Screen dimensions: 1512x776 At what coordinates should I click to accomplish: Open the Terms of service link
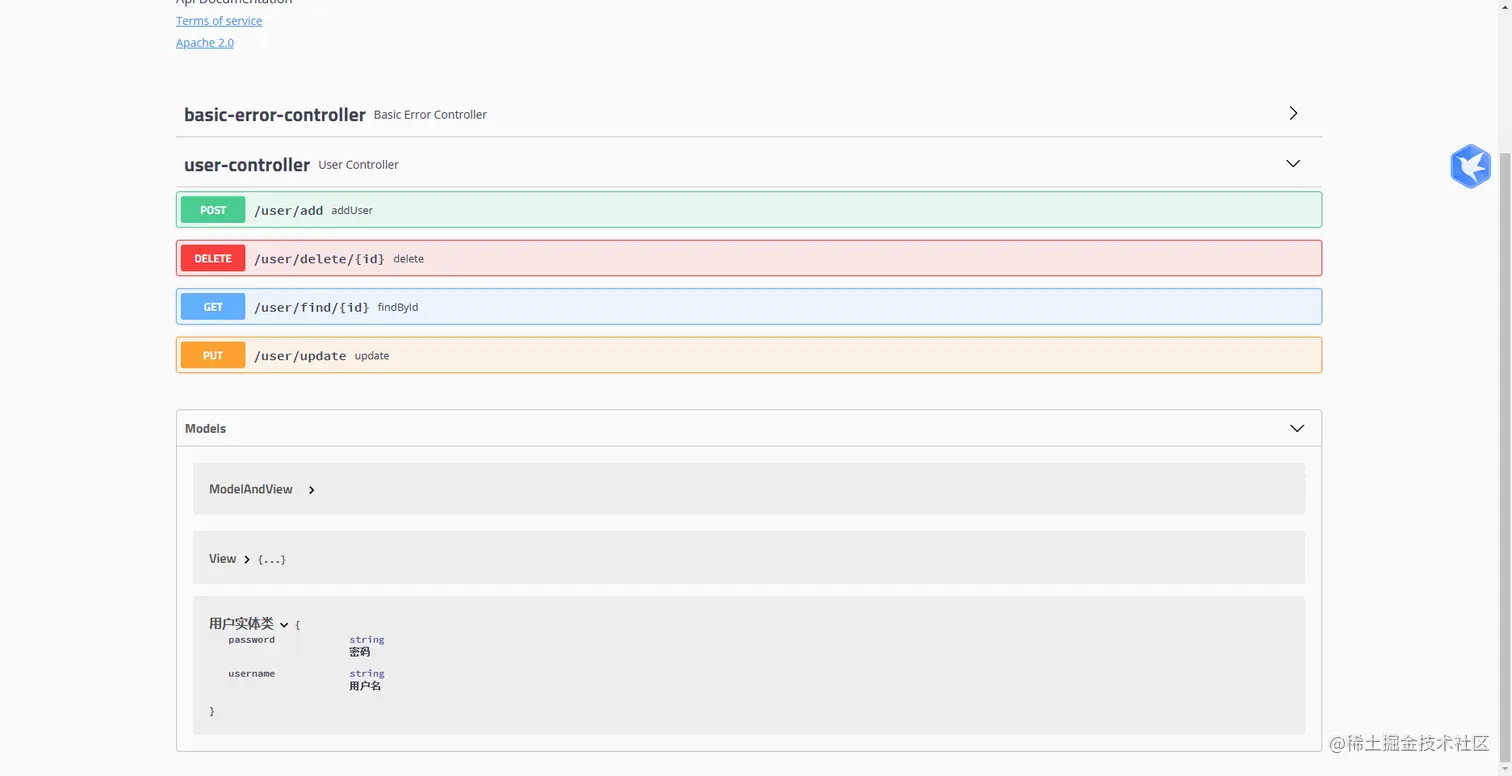[x=219, y=21]
